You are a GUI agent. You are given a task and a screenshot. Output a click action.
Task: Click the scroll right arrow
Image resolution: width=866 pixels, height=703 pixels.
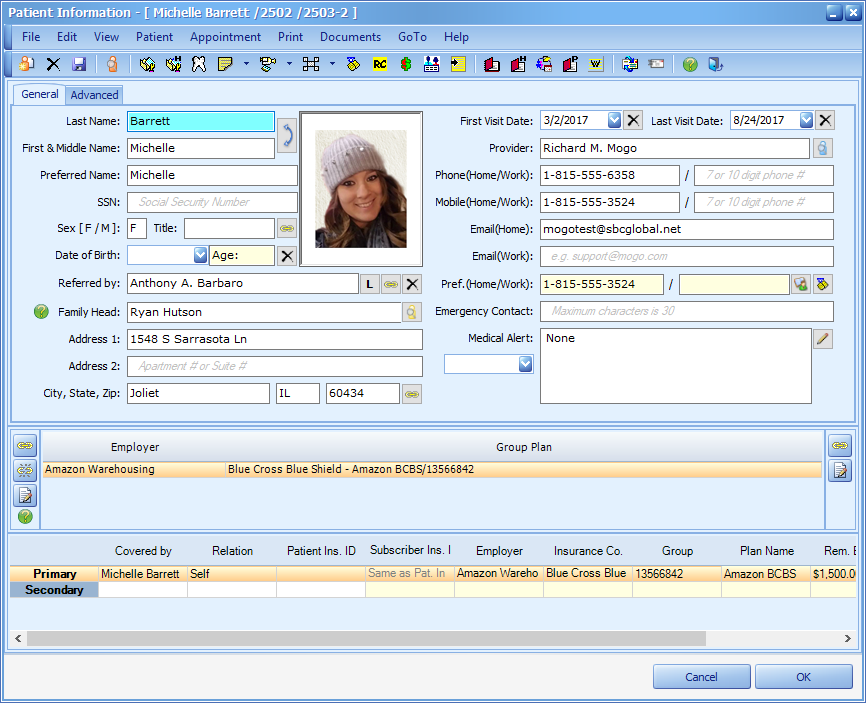tap(848, 638)
